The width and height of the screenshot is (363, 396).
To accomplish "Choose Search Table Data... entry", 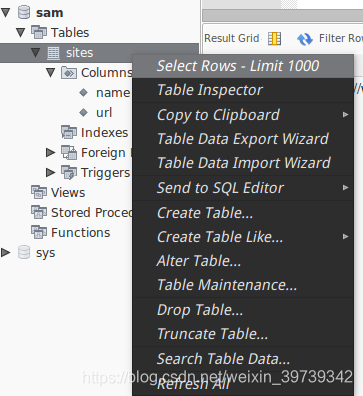I will tap(243, 359).
